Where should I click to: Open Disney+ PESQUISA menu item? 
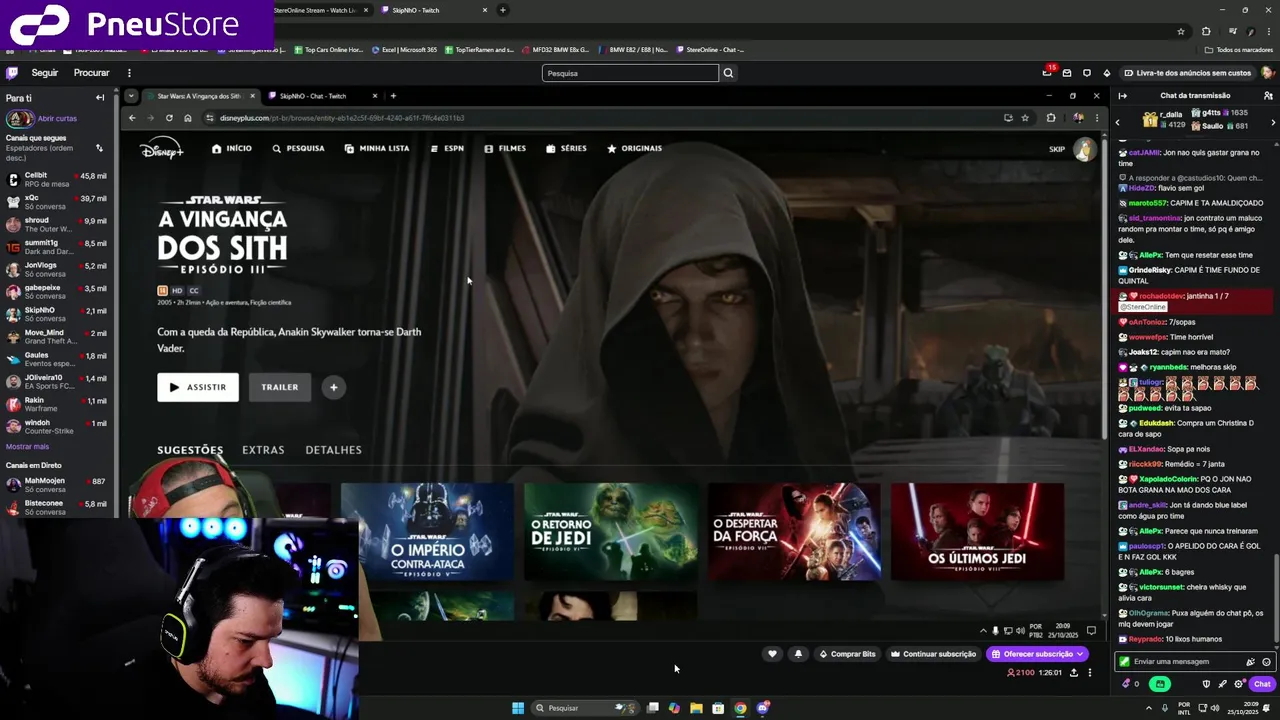(x=298, y=148)
